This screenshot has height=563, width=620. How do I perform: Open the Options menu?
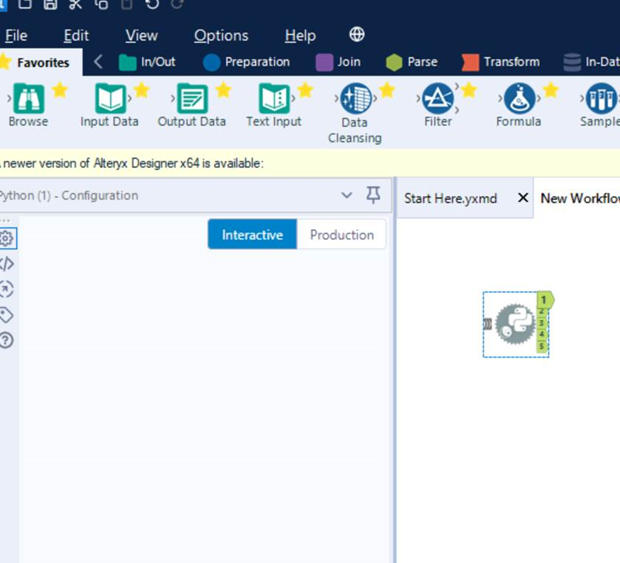(x=221, y=36)
